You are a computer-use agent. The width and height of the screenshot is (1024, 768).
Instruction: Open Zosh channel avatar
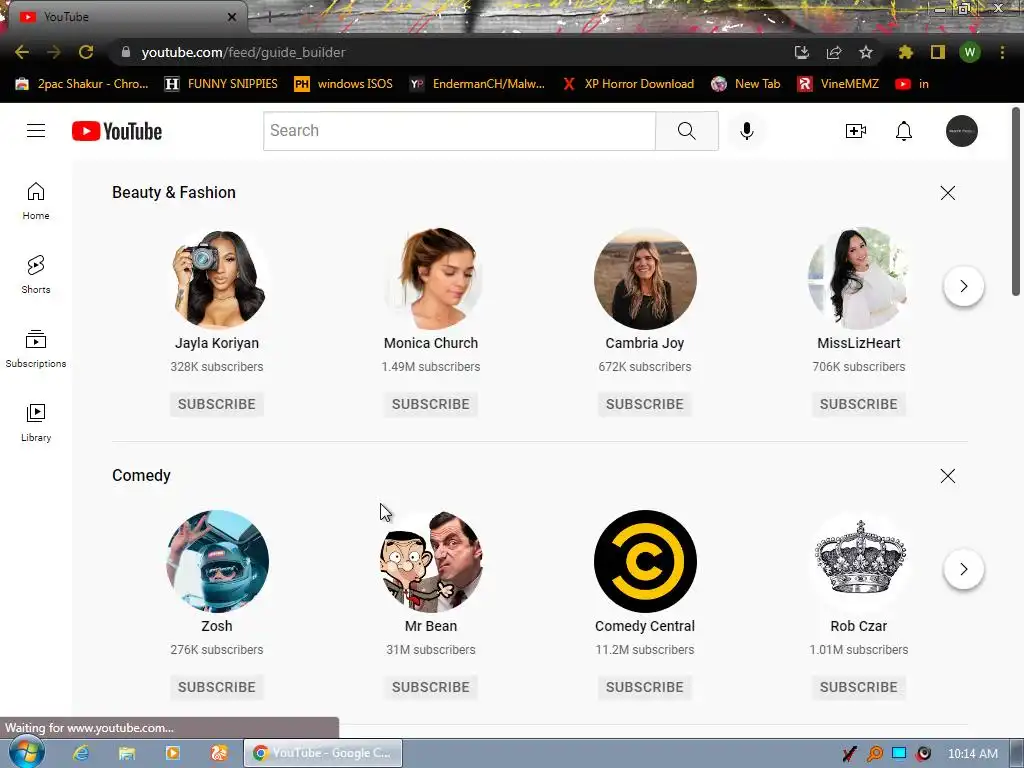(x=217, y=561)
